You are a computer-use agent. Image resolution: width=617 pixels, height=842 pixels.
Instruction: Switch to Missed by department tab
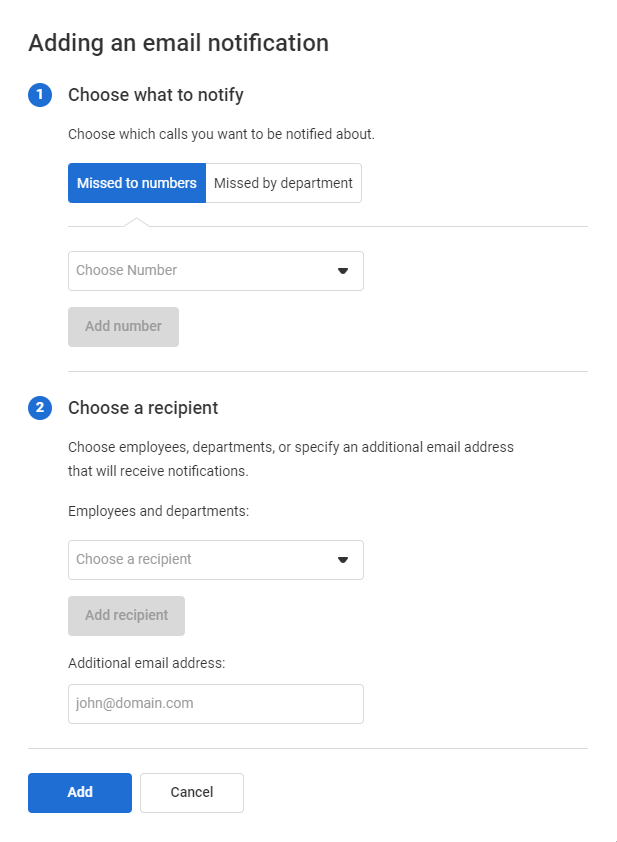coord(283,184)
